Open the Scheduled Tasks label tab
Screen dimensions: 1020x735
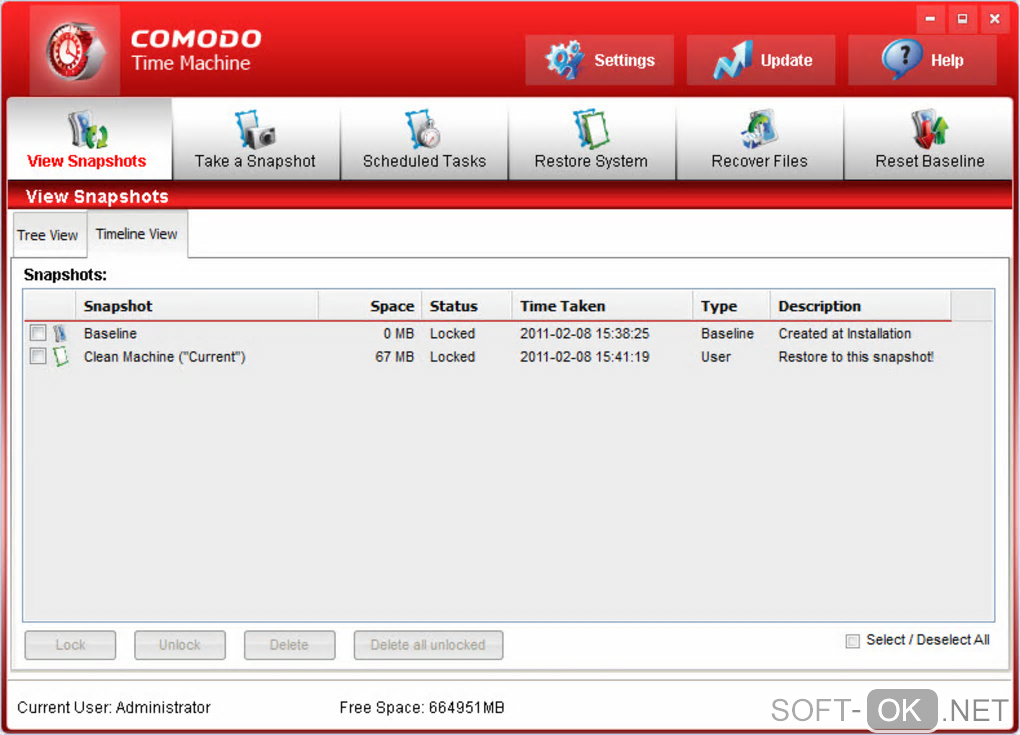coord(424,161)
